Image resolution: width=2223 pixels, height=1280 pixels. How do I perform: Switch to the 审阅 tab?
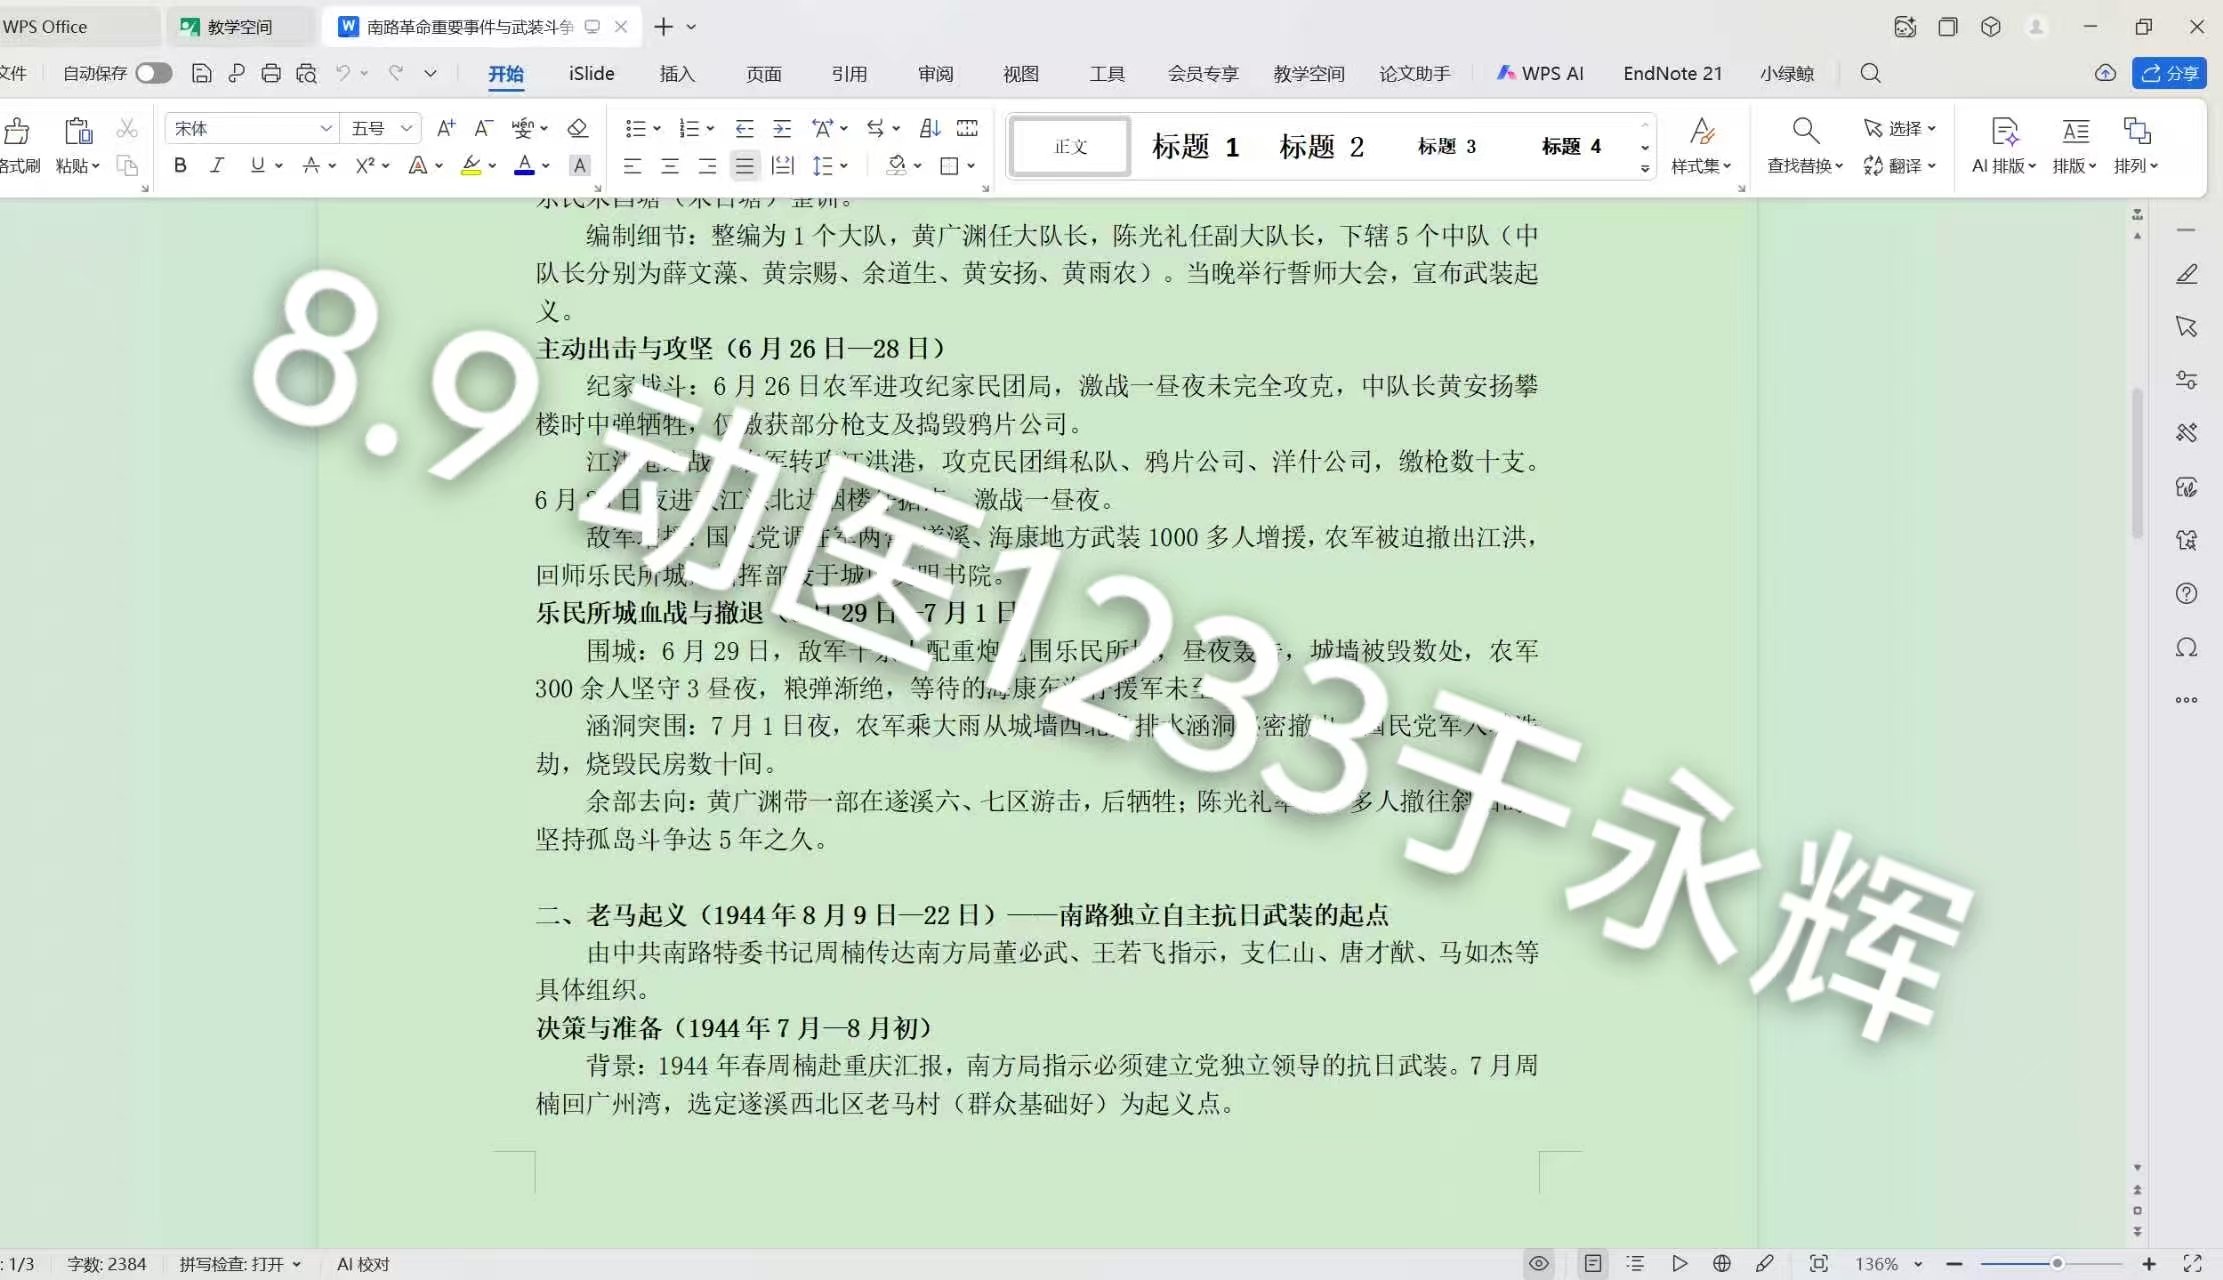click(935, 73)
